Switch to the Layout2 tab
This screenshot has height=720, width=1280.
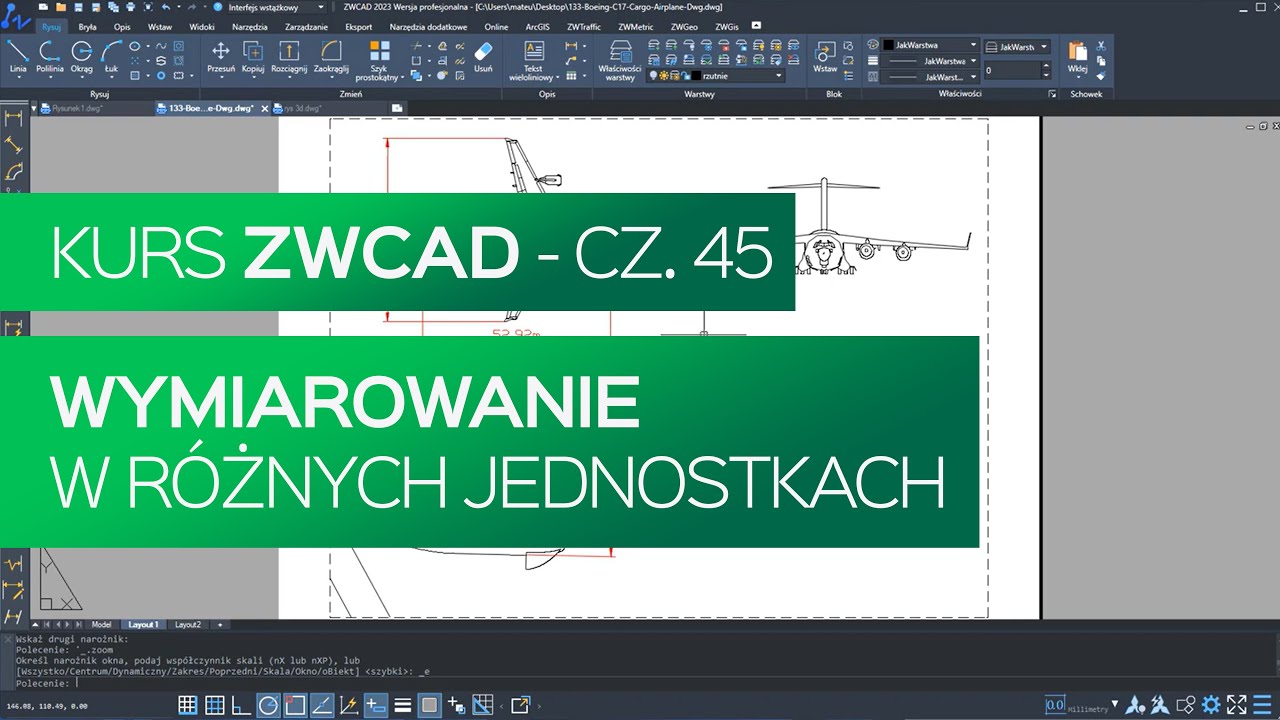coord(188,625)
